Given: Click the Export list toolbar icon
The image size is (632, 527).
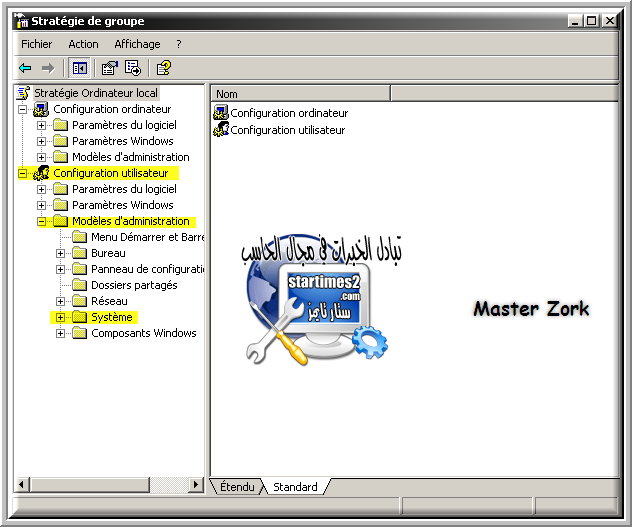Looking at the screenshot, I should click(133, 68).
